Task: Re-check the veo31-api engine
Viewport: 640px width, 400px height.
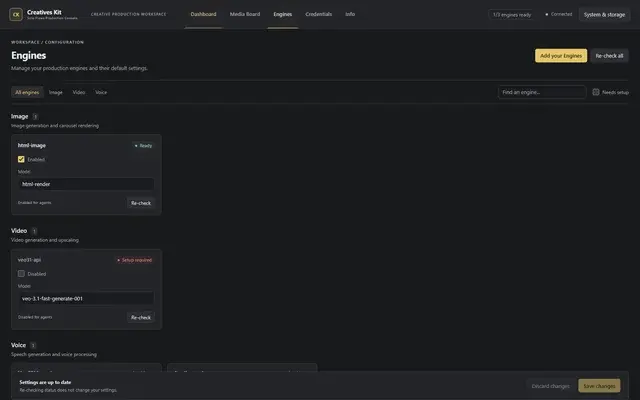Action: (x=141, y=317)
